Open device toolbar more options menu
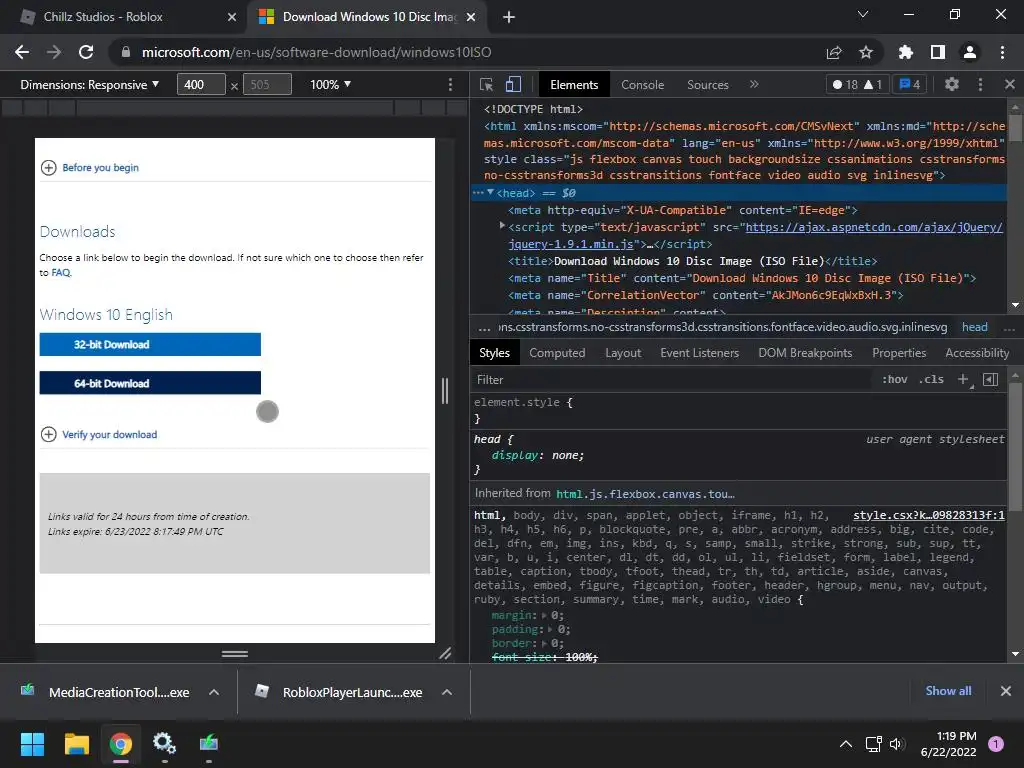The image size is (1024, 768). 450,84
